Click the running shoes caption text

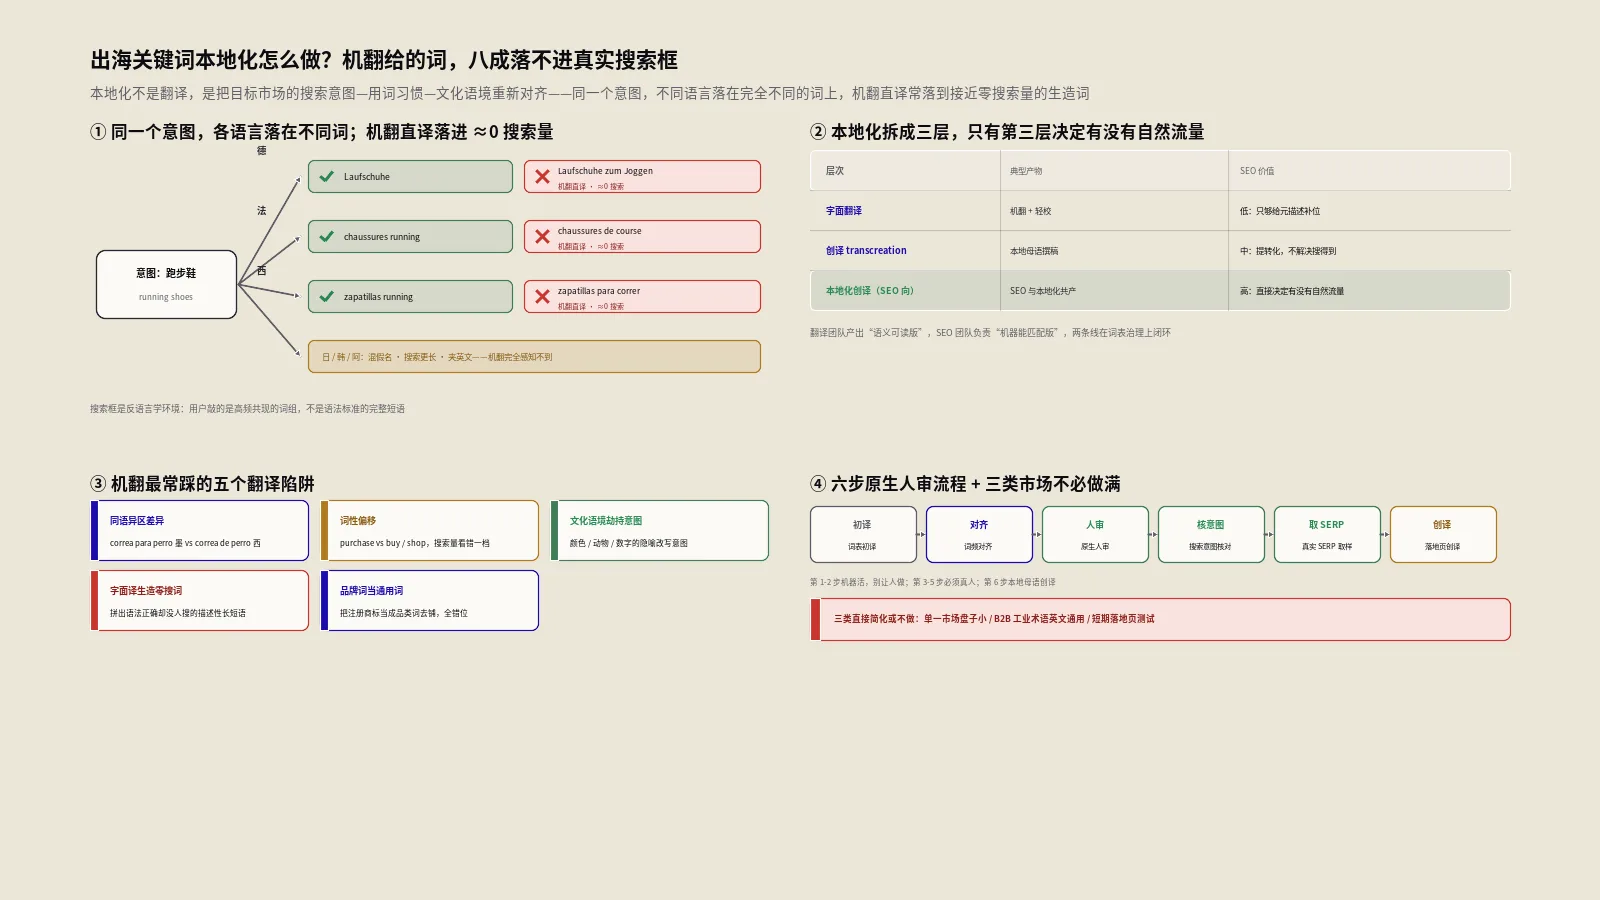[166, 297]
